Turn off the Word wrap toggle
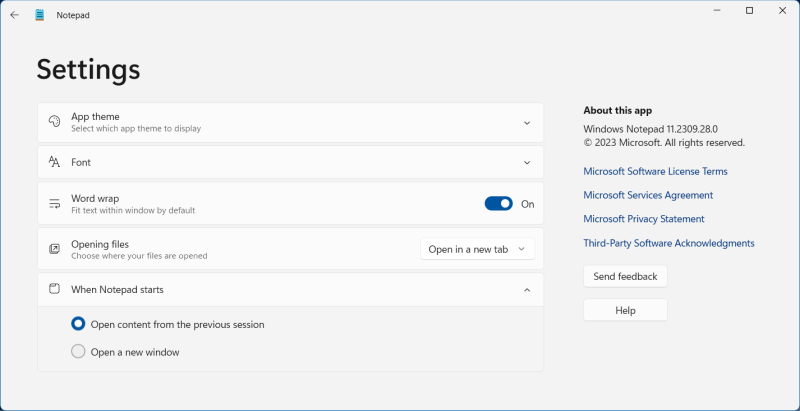This screenshot has height=411, width=800. (x=498, y=204)
